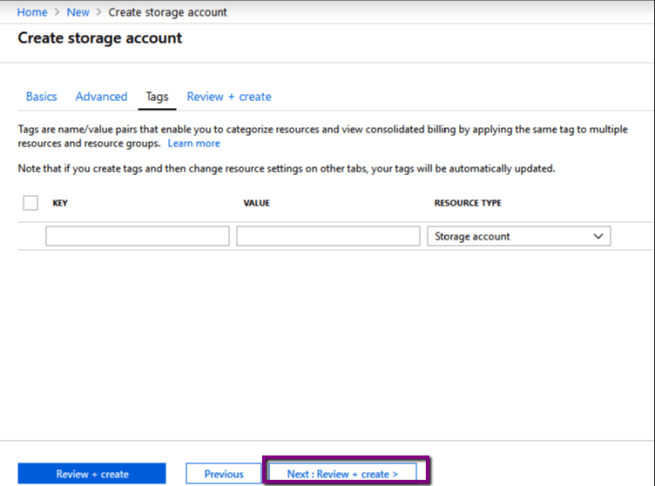Click into the tag VALUE text field
The height and width of the screenshot is (486, 655).
point(328,237)
